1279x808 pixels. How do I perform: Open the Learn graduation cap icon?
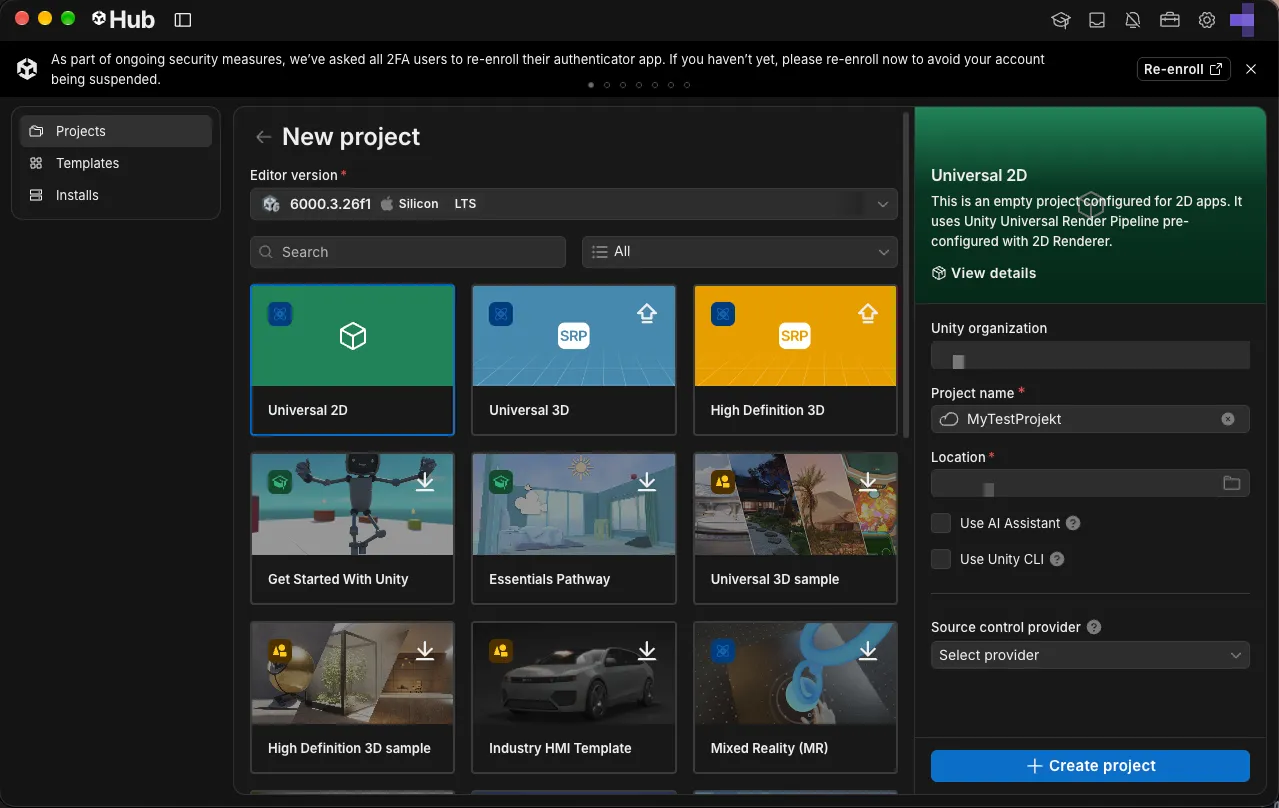pyautogui.click(x=1060, y=20)
